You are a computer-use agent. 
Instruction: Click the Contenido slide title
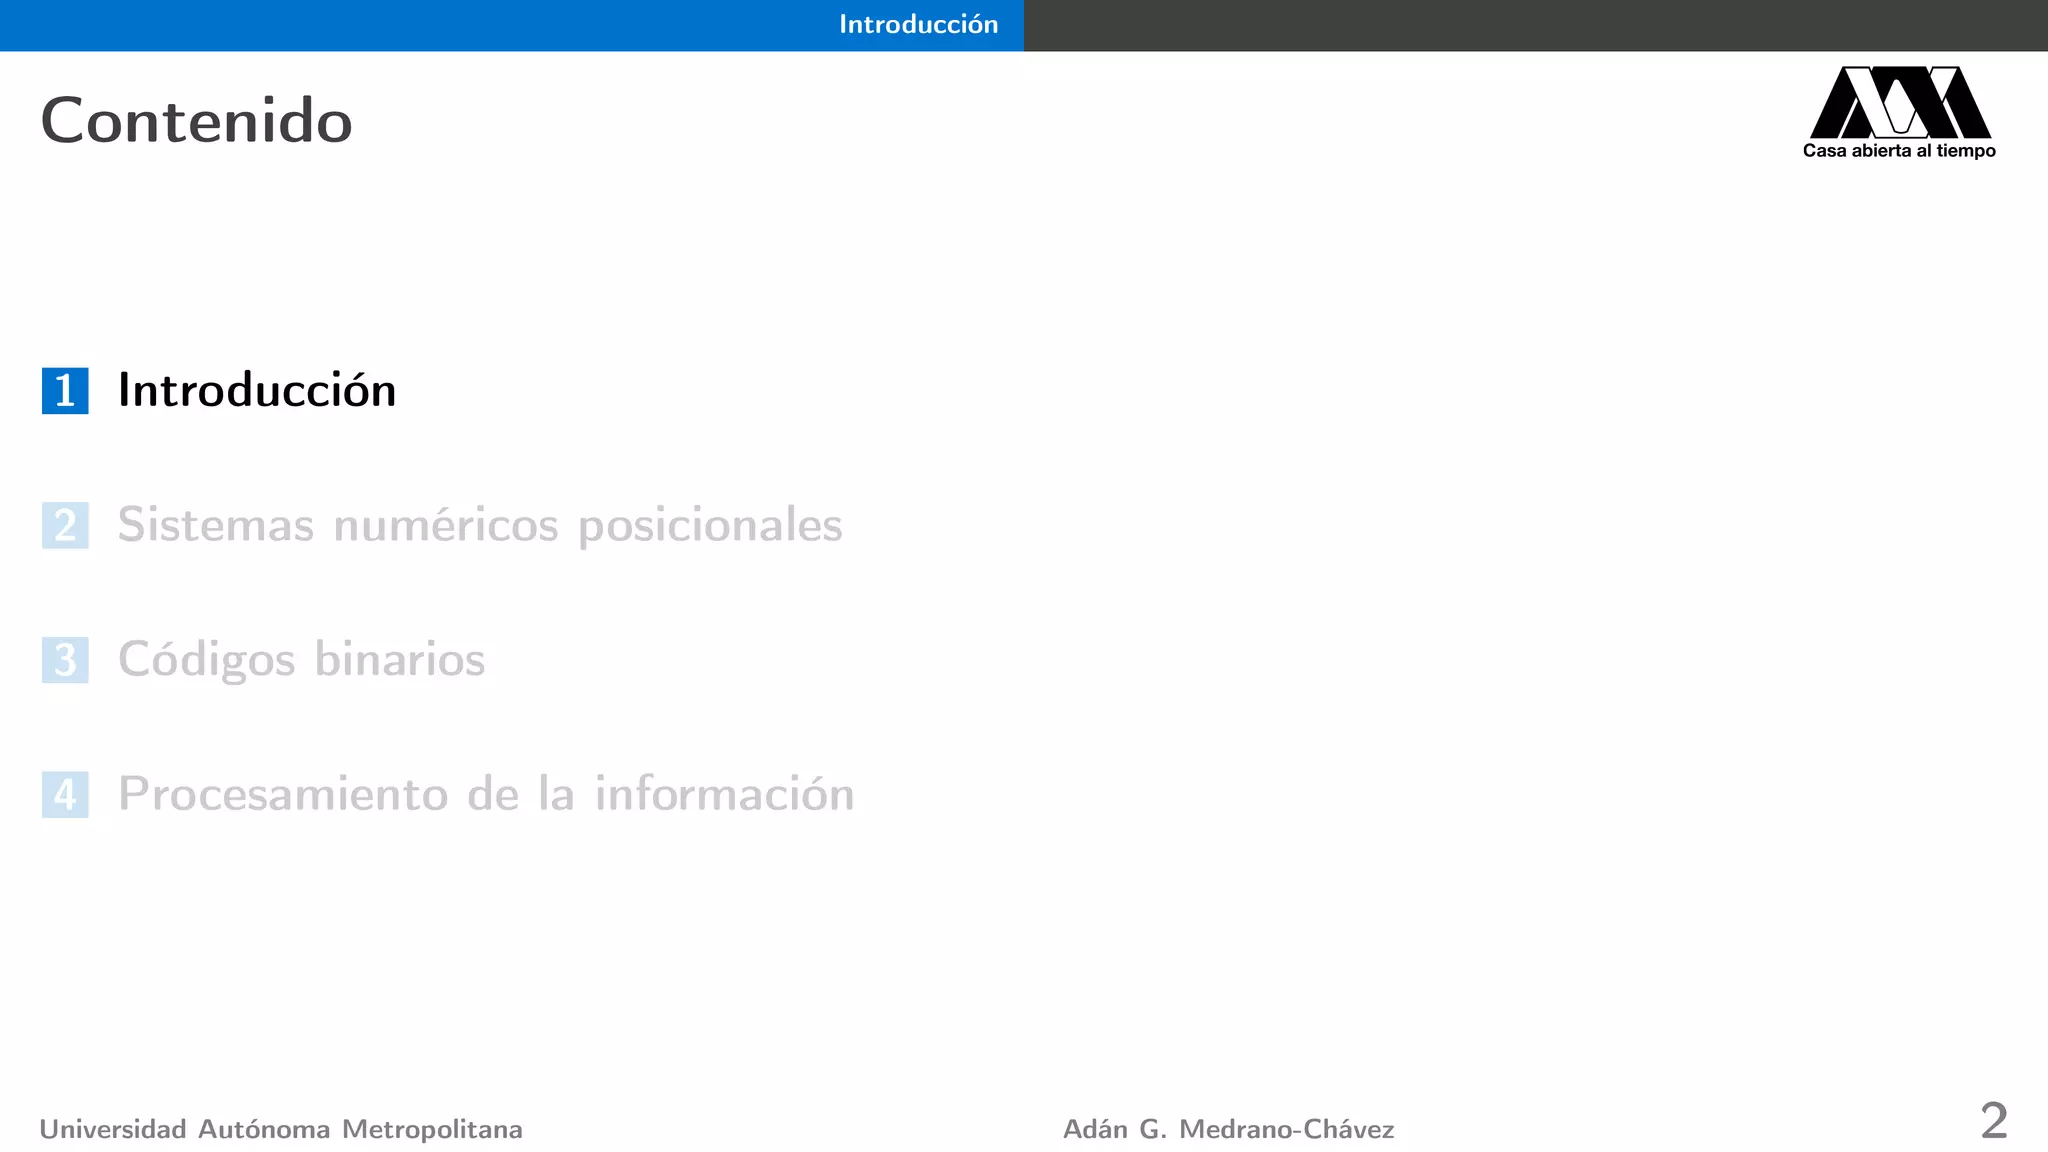pos(196,121)
